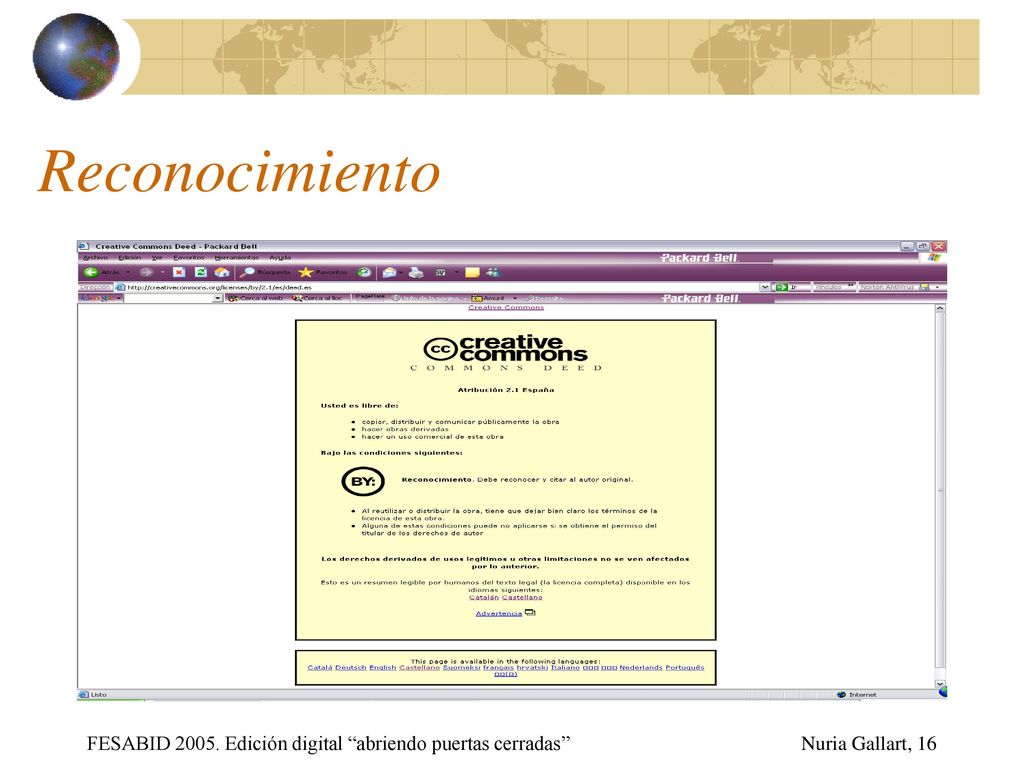Open the Edición menu
Viewport: 1024px width, 768px height.
pyautogui.click(x=129, y=257)
